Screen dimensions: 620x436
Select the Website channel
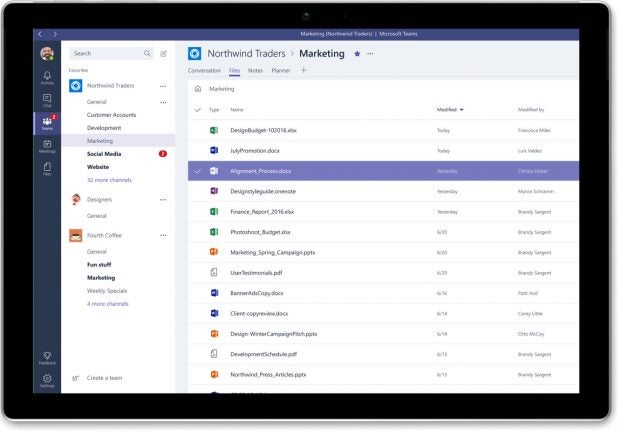(98, 167)
